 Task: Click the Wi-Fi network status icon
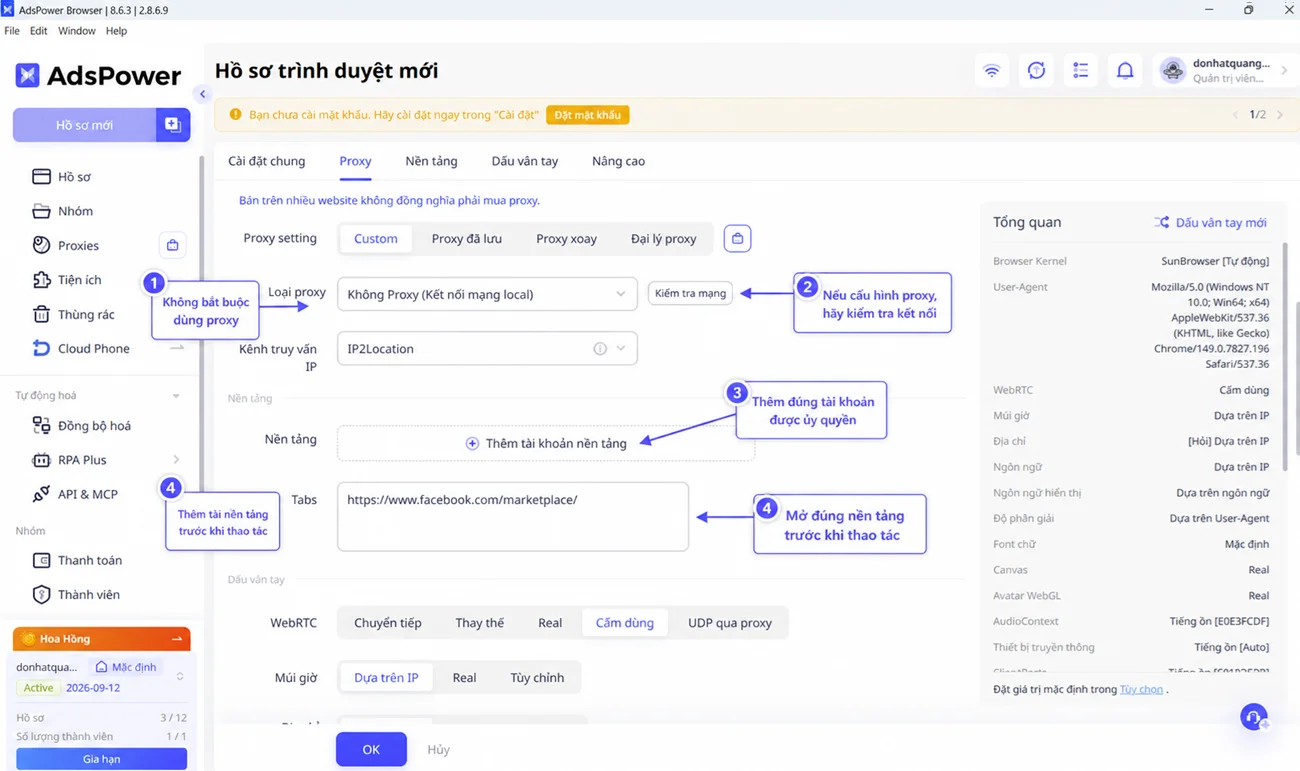click(991, 71)
